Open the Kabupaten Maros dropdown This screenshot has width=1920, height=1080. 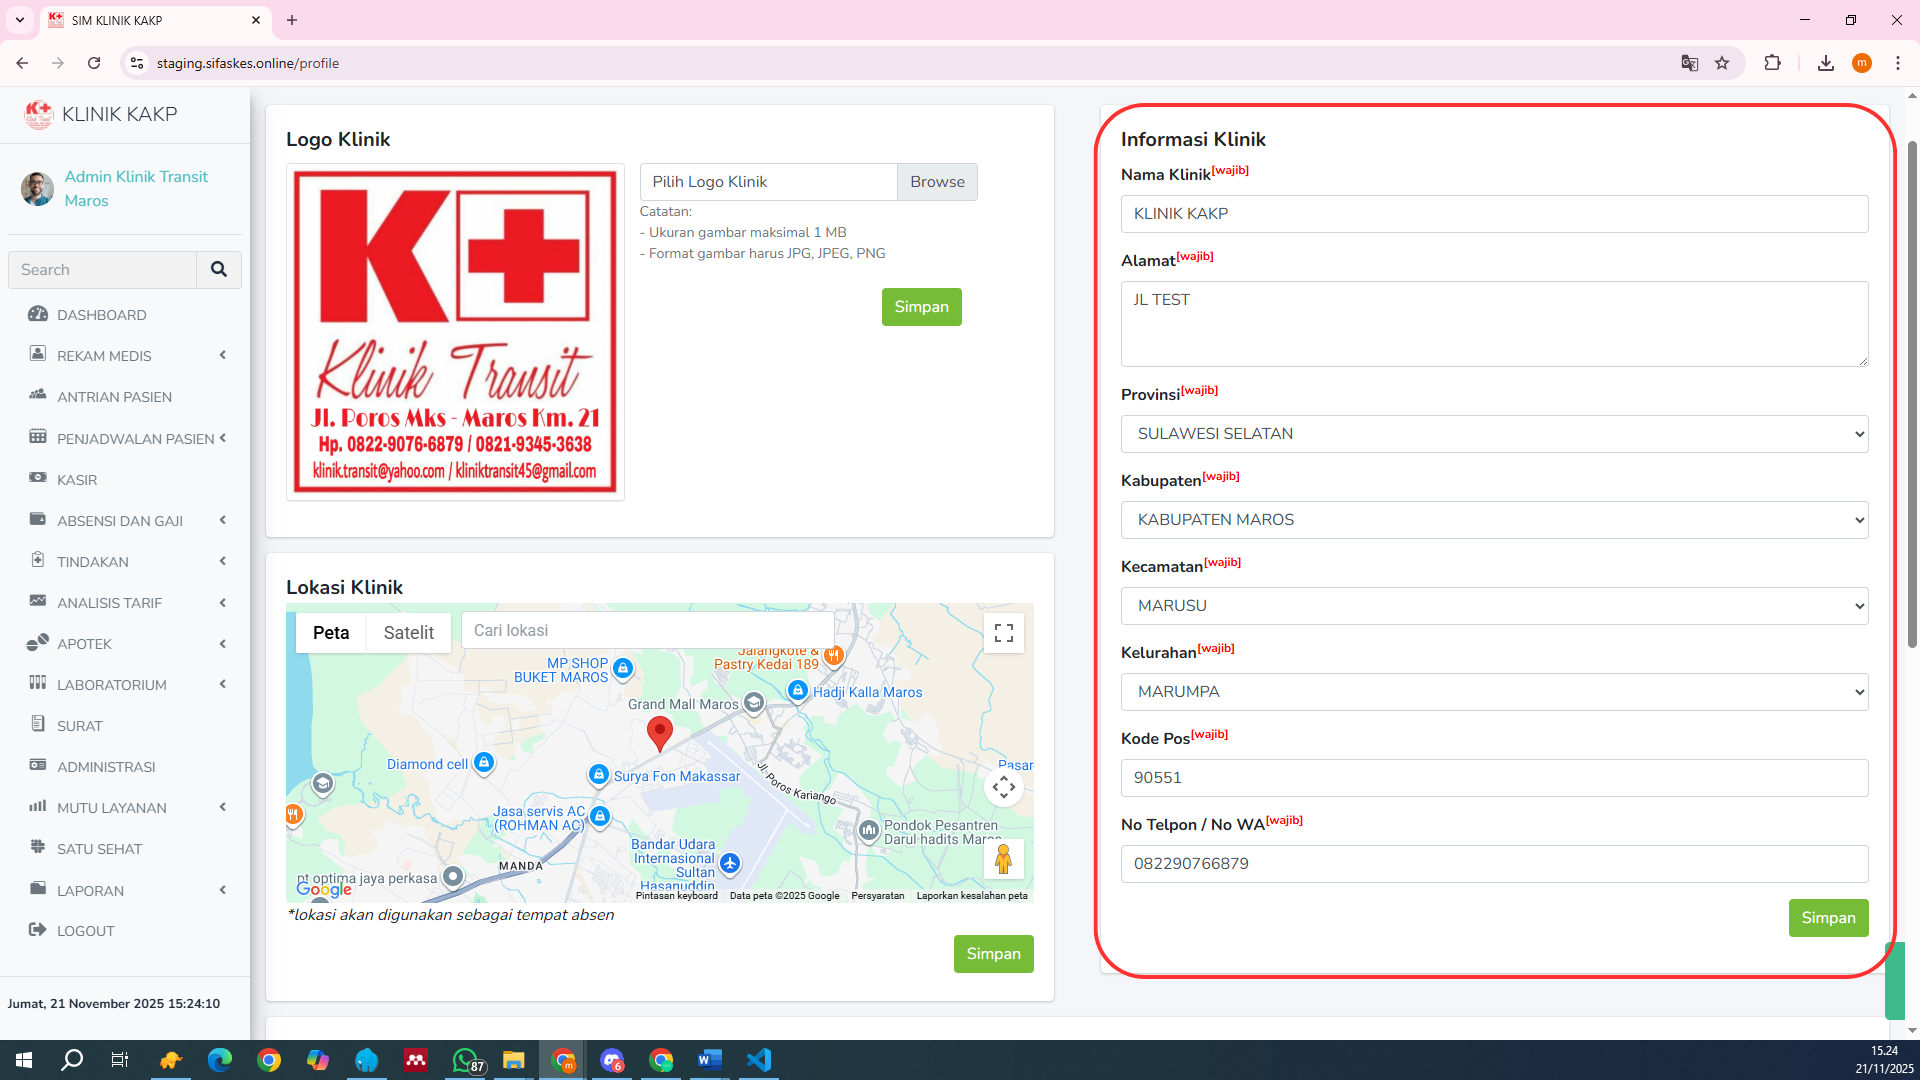[x=1494, y=520]
